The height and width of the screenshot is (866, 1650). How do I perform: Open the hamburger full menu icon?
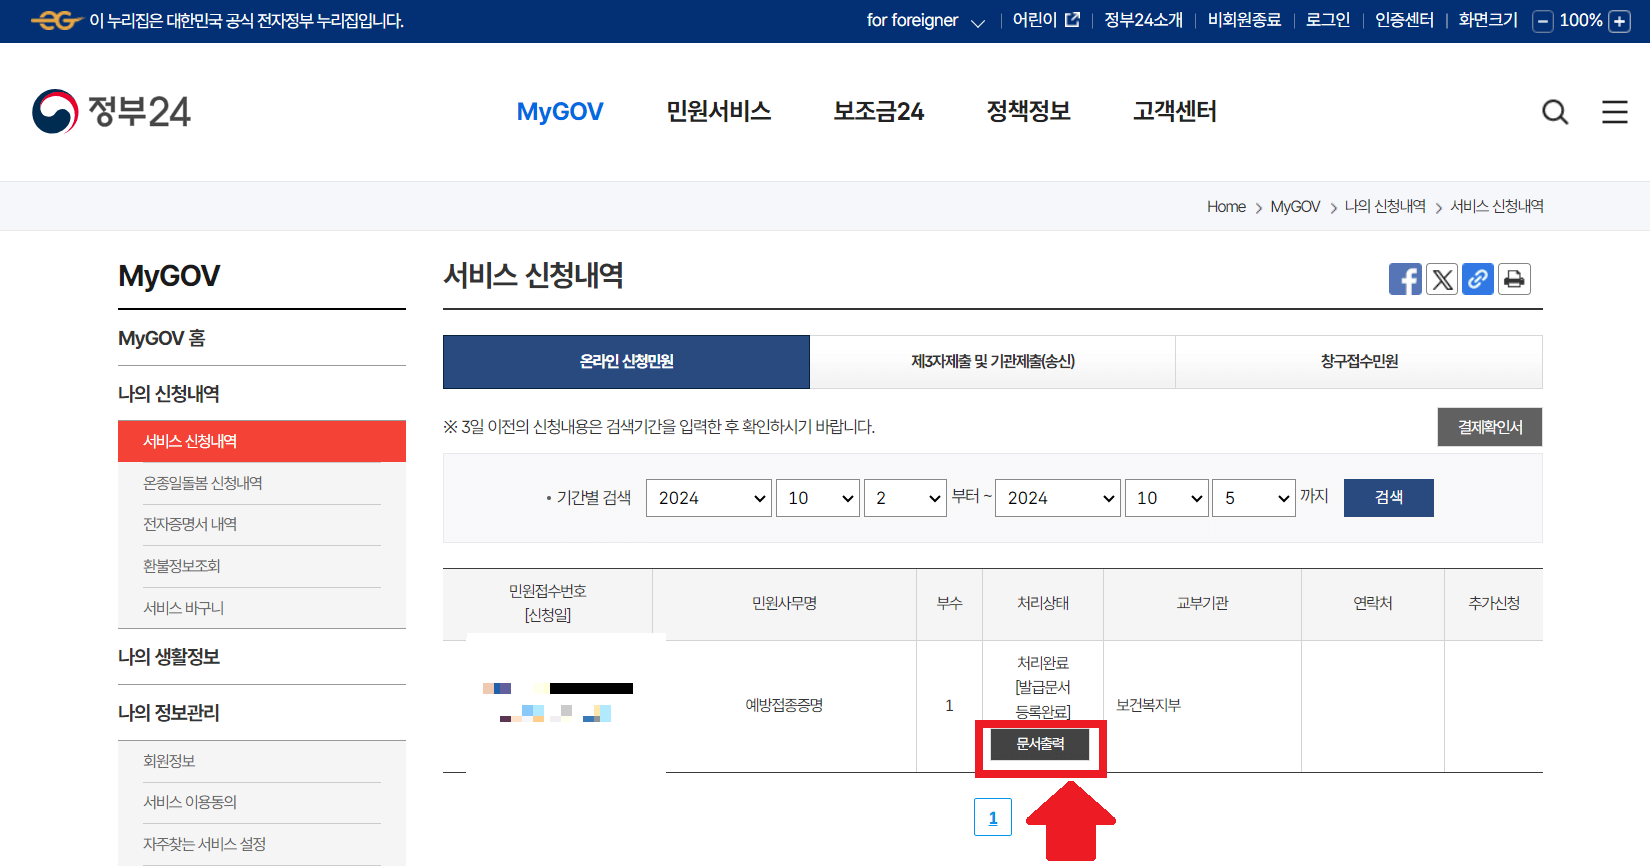(1615, 112)
